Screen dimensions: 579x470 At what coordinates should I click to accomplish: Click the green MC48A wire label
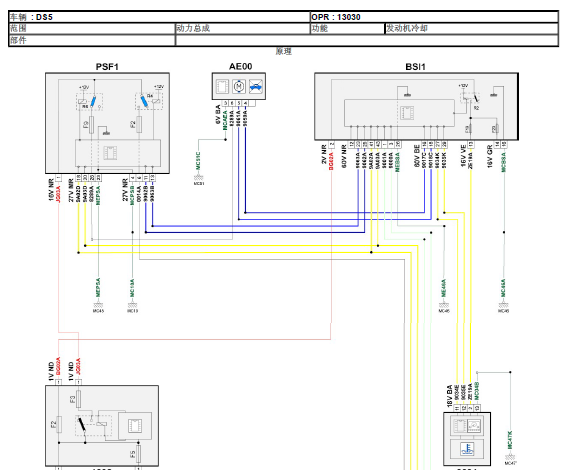[x=503, y=288]
